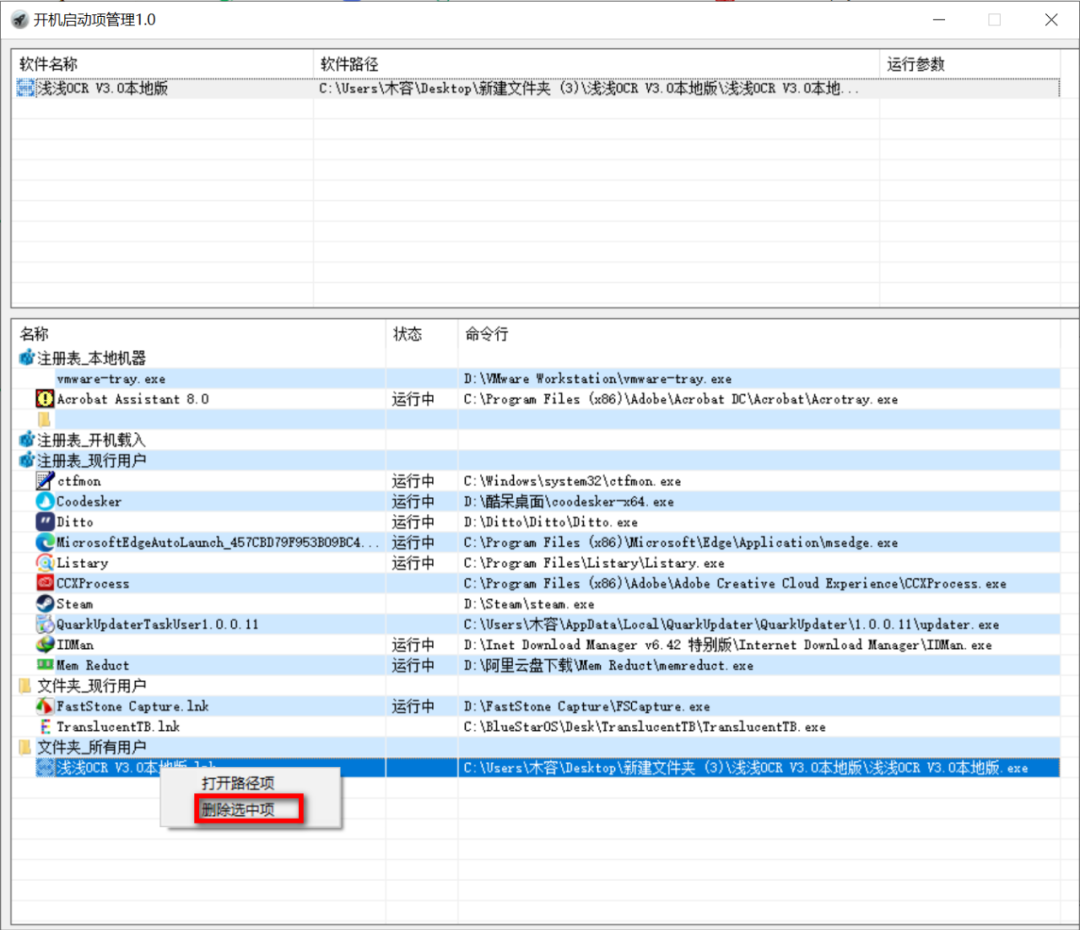Select the TranslucentTB.lnk entry name
1080x930 pixels.
[118, 727]
